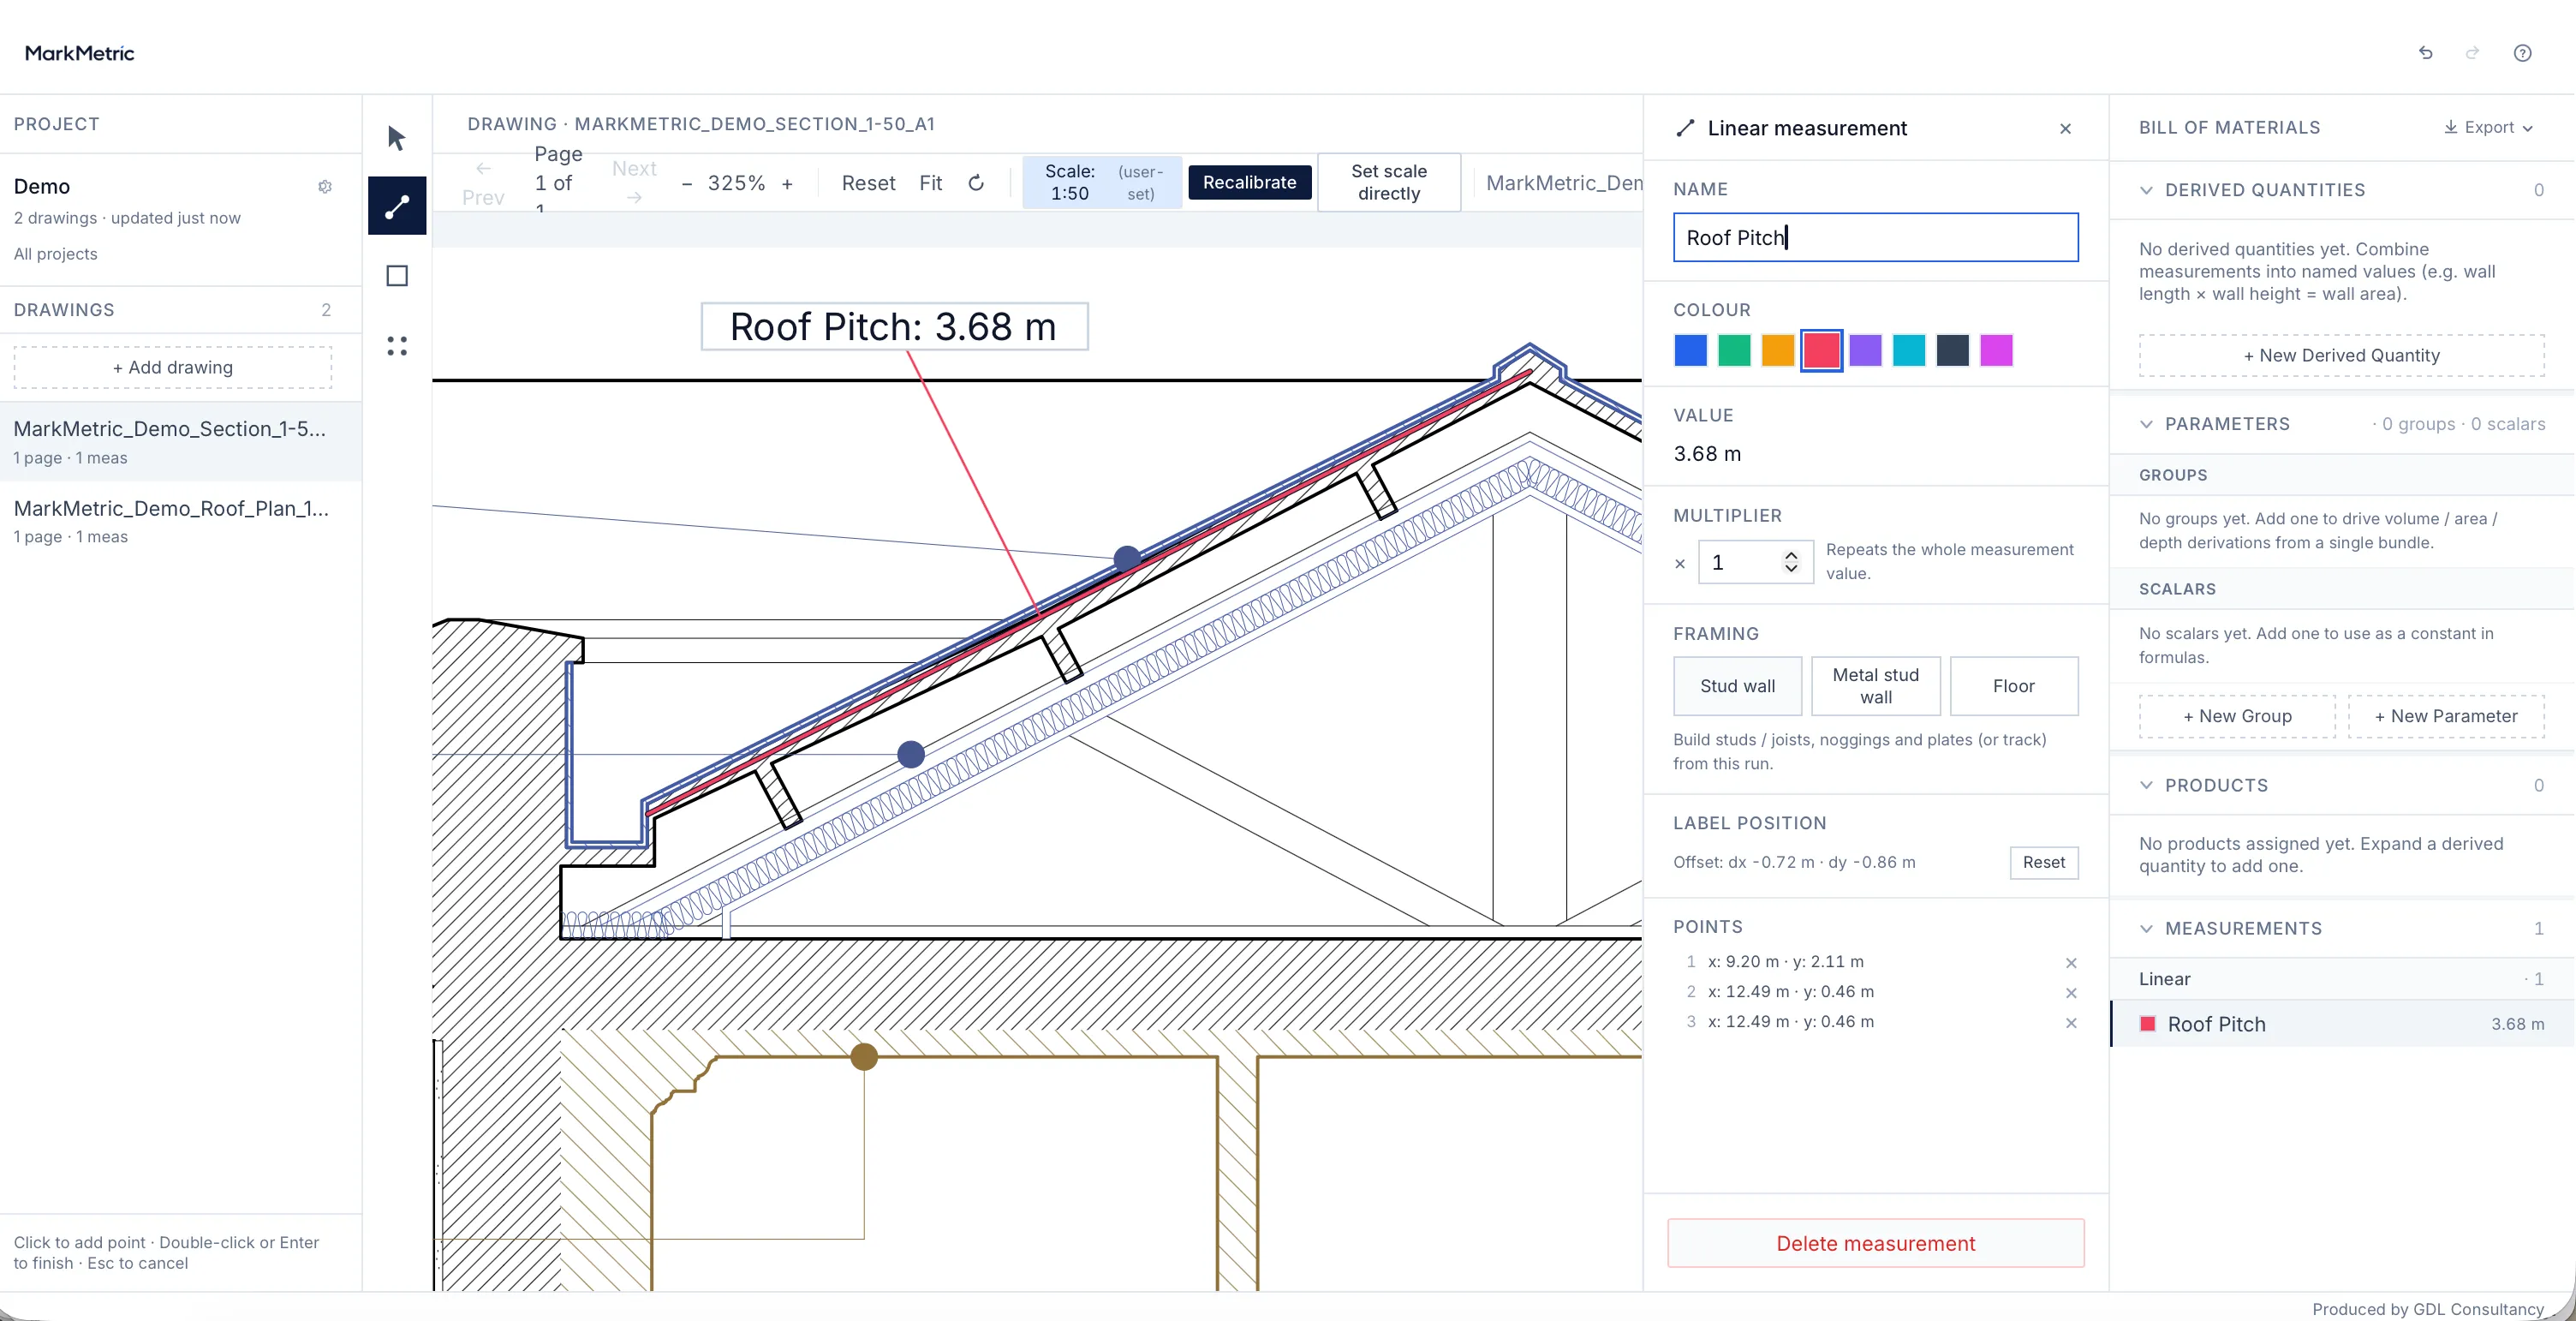Click New Derived Quantity button
Viewport: 2576px width, 1321px height.
2341,356
